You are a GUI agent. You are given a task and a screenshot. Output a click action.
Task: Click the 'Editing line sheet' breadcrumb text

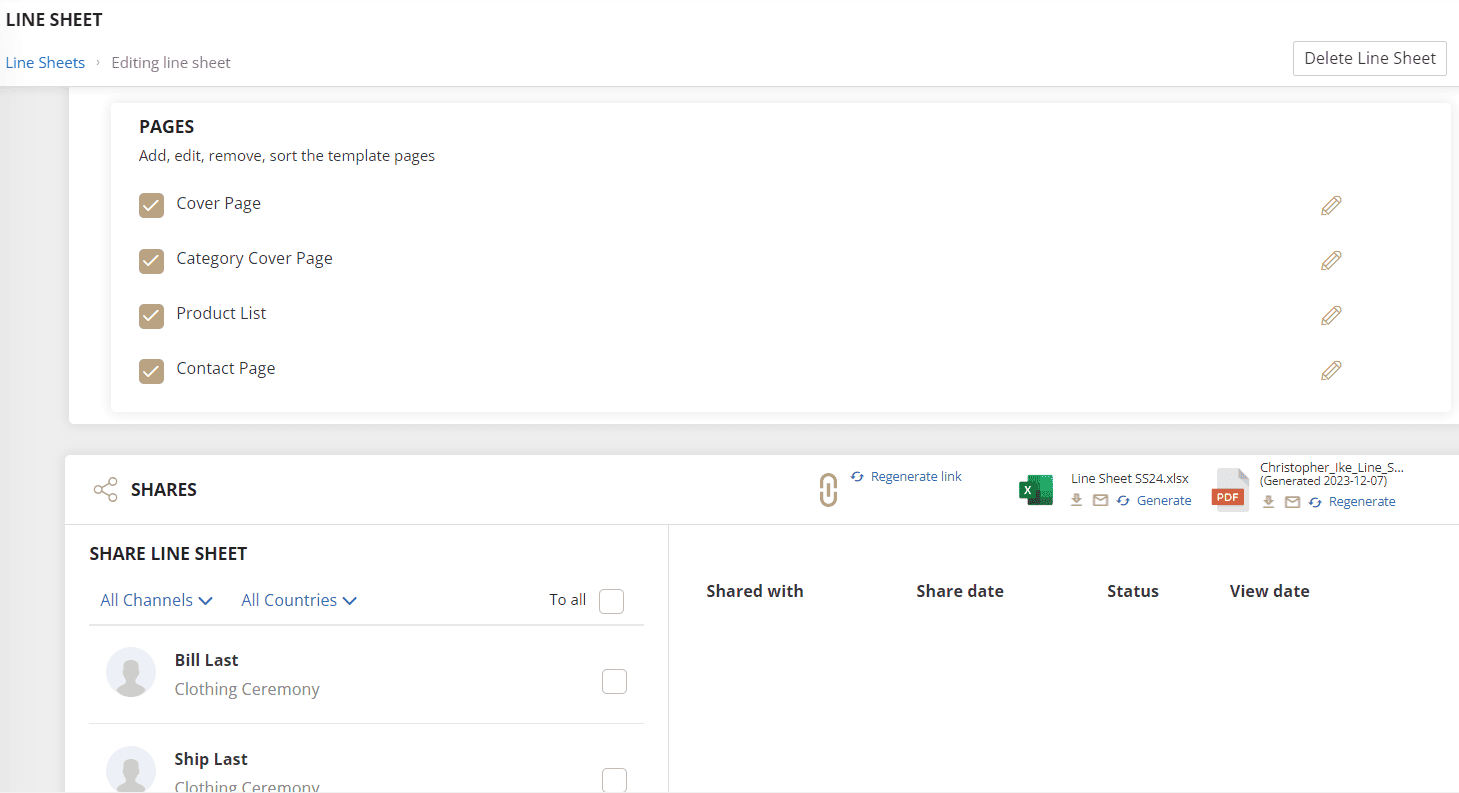(x=171, y=62)
